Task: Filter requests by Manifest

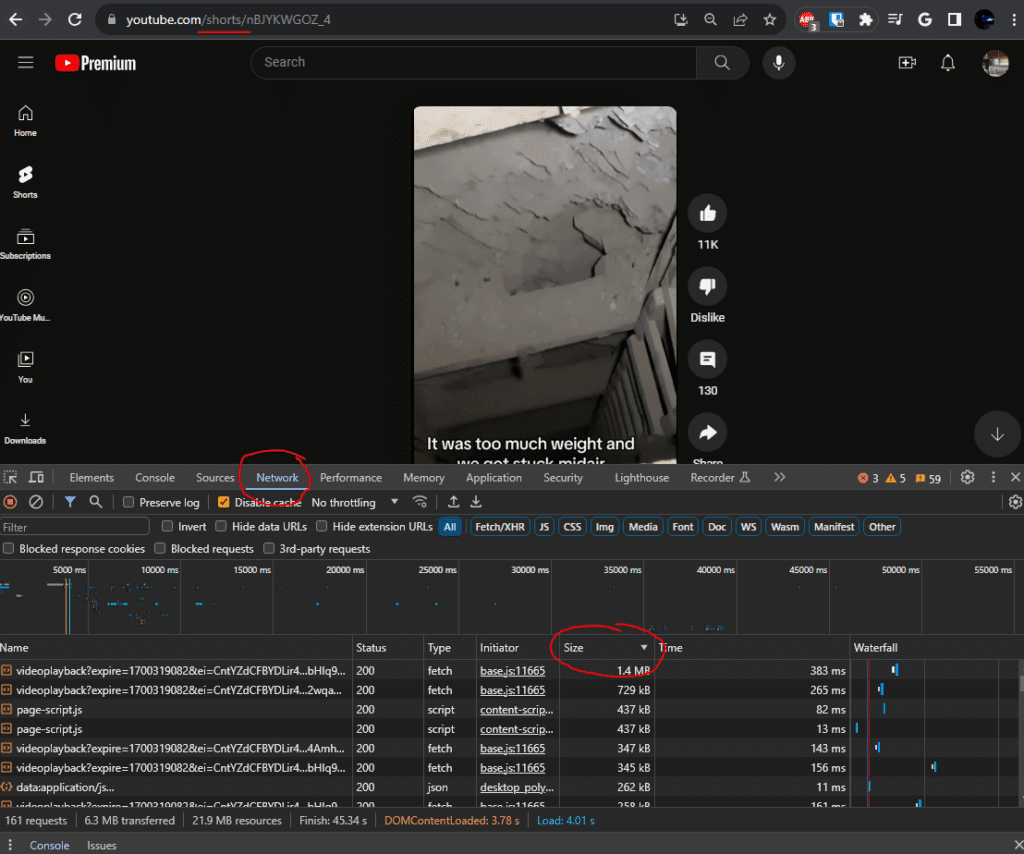Action: [x=833, y=527]
